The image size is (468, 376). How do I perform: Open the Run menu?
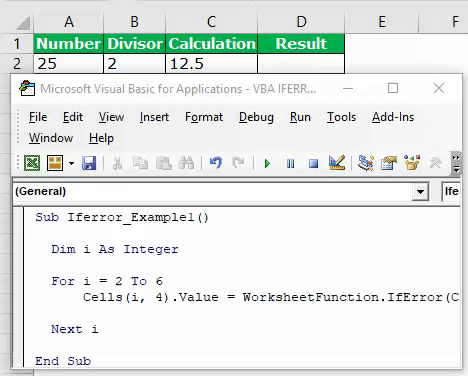coord(300,117)
